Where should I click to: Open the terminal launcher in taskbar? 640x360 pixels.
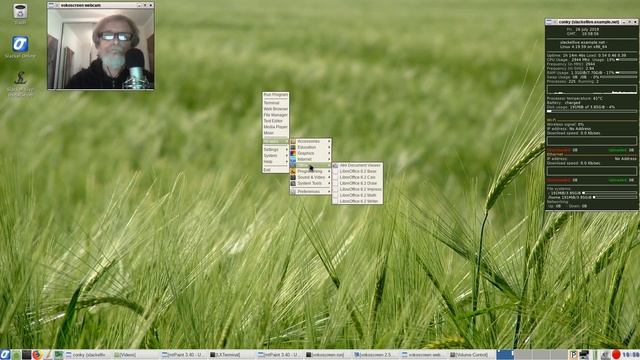click(x=27, y=355)
